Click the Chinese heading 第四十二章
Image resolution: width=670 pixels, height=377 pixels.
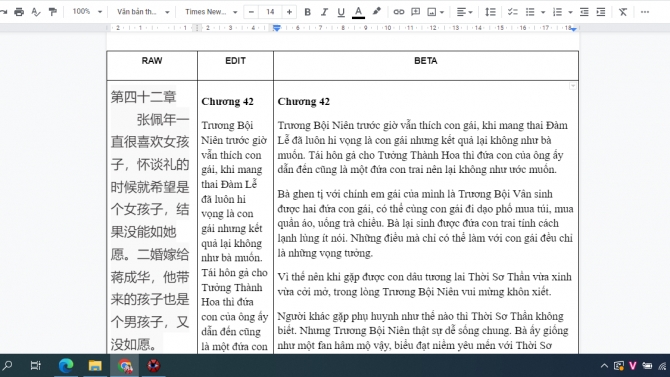143,97
